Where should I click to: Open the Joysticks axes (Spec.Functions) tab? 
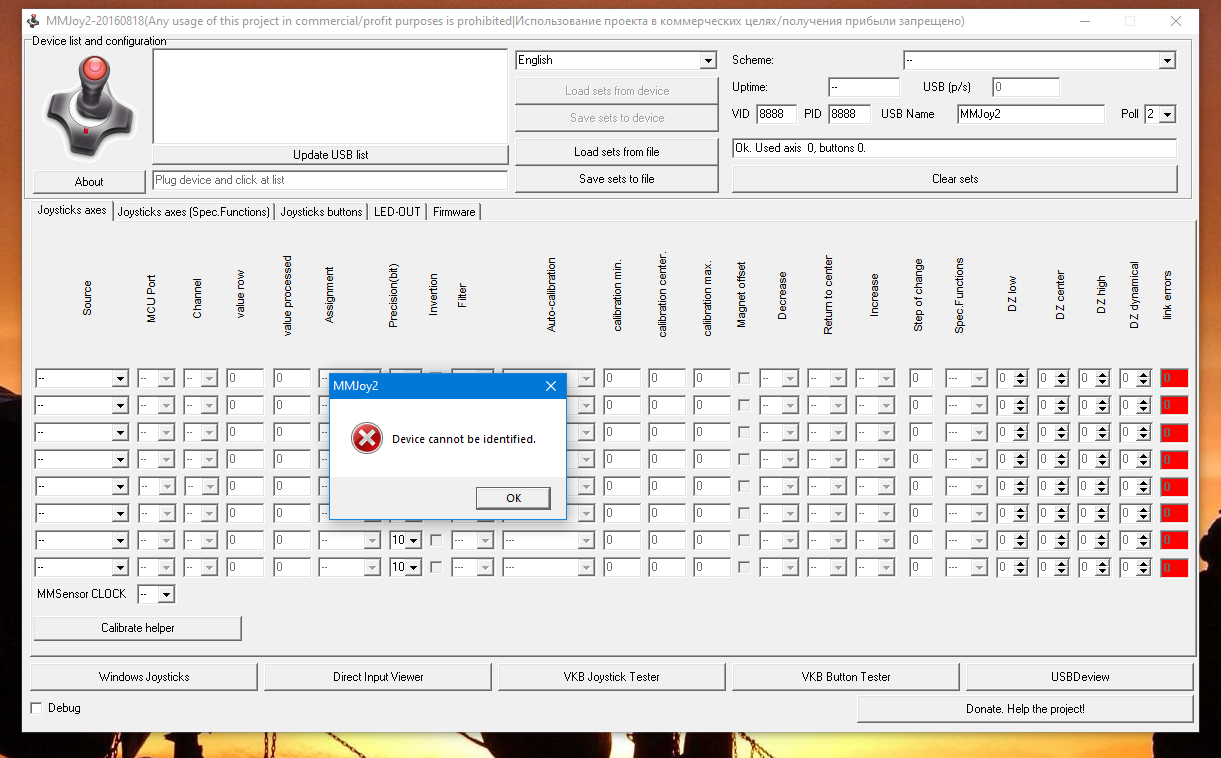pos(194,212)
